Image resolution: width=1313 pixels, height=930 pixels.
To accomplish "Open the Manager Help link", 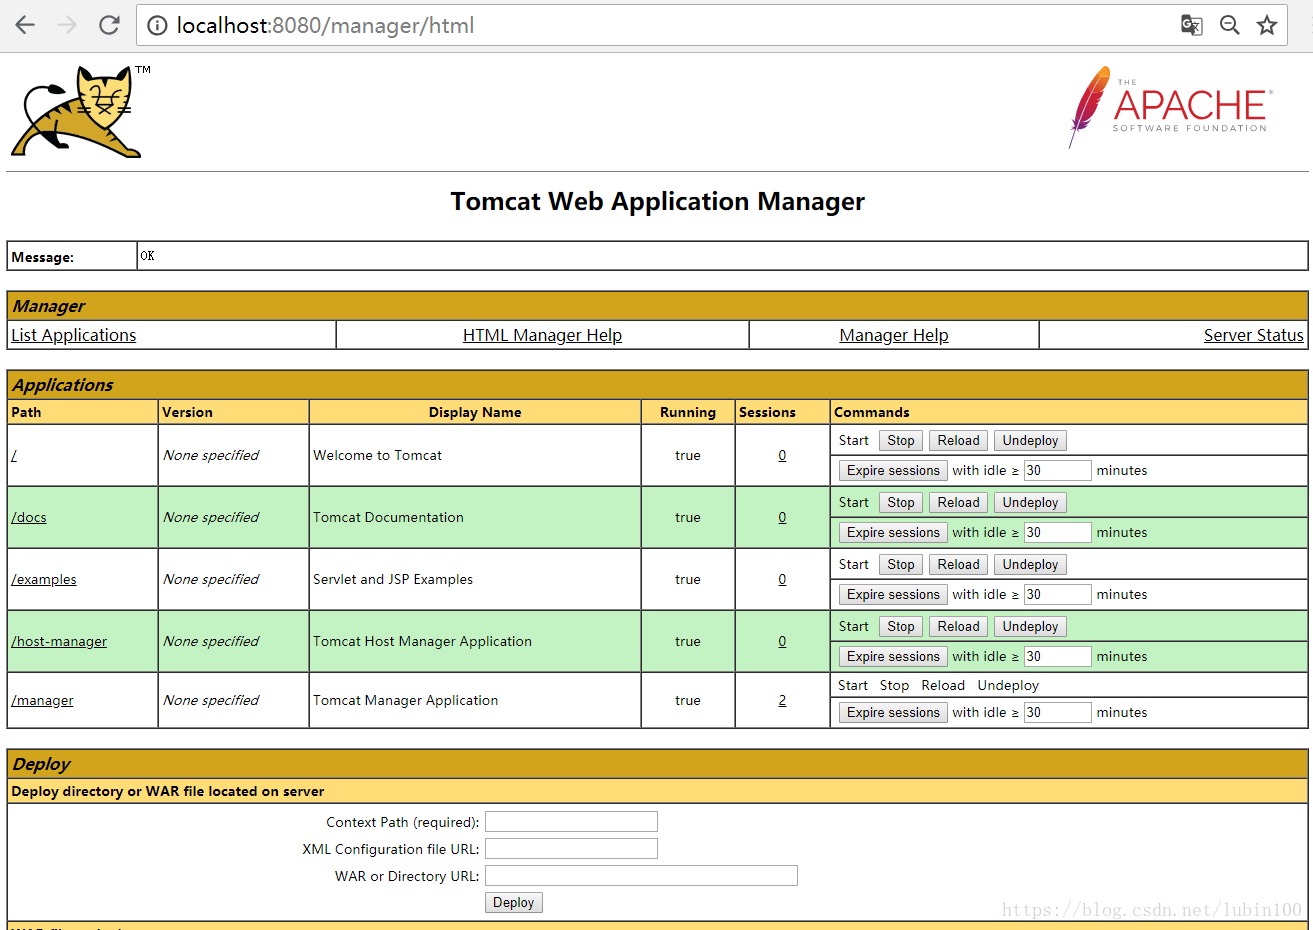I will [x=894, y=335].
